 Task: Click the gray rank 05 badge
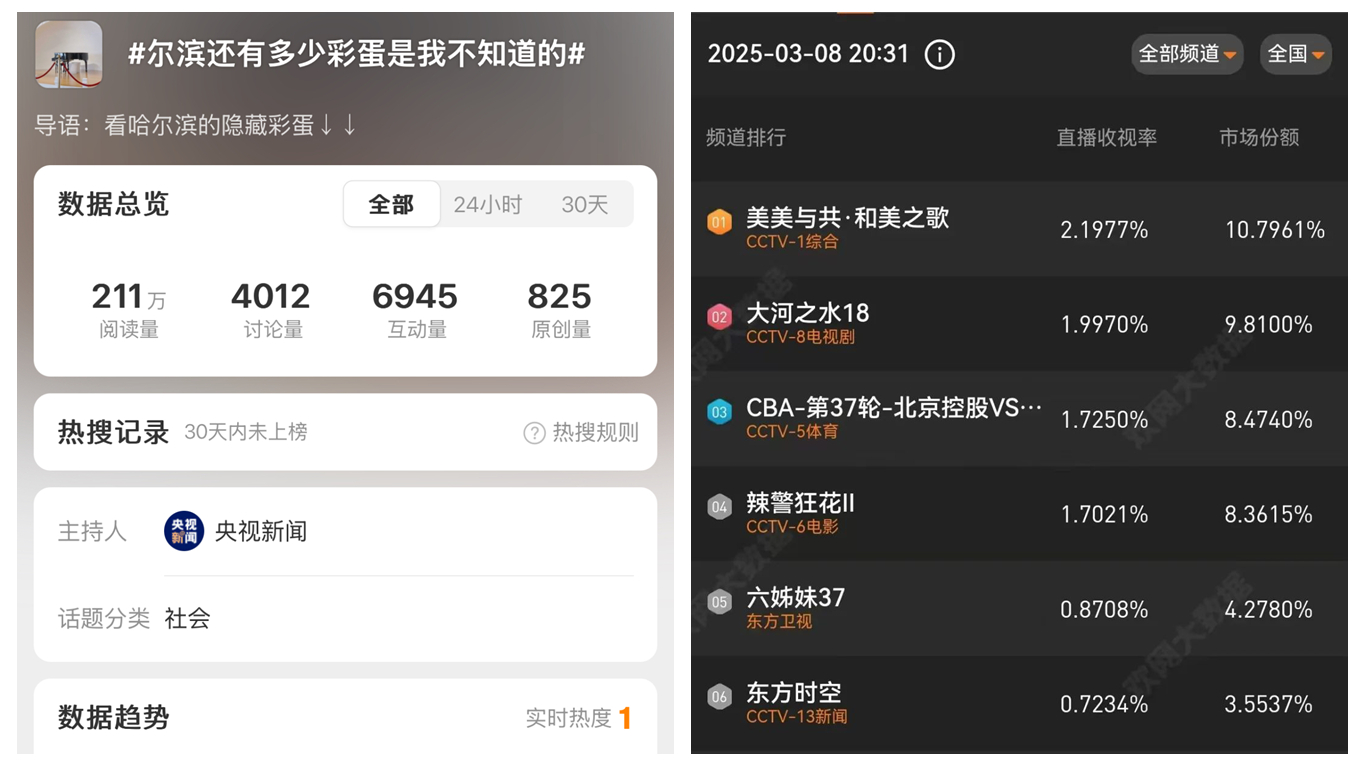tap(719, 602)
